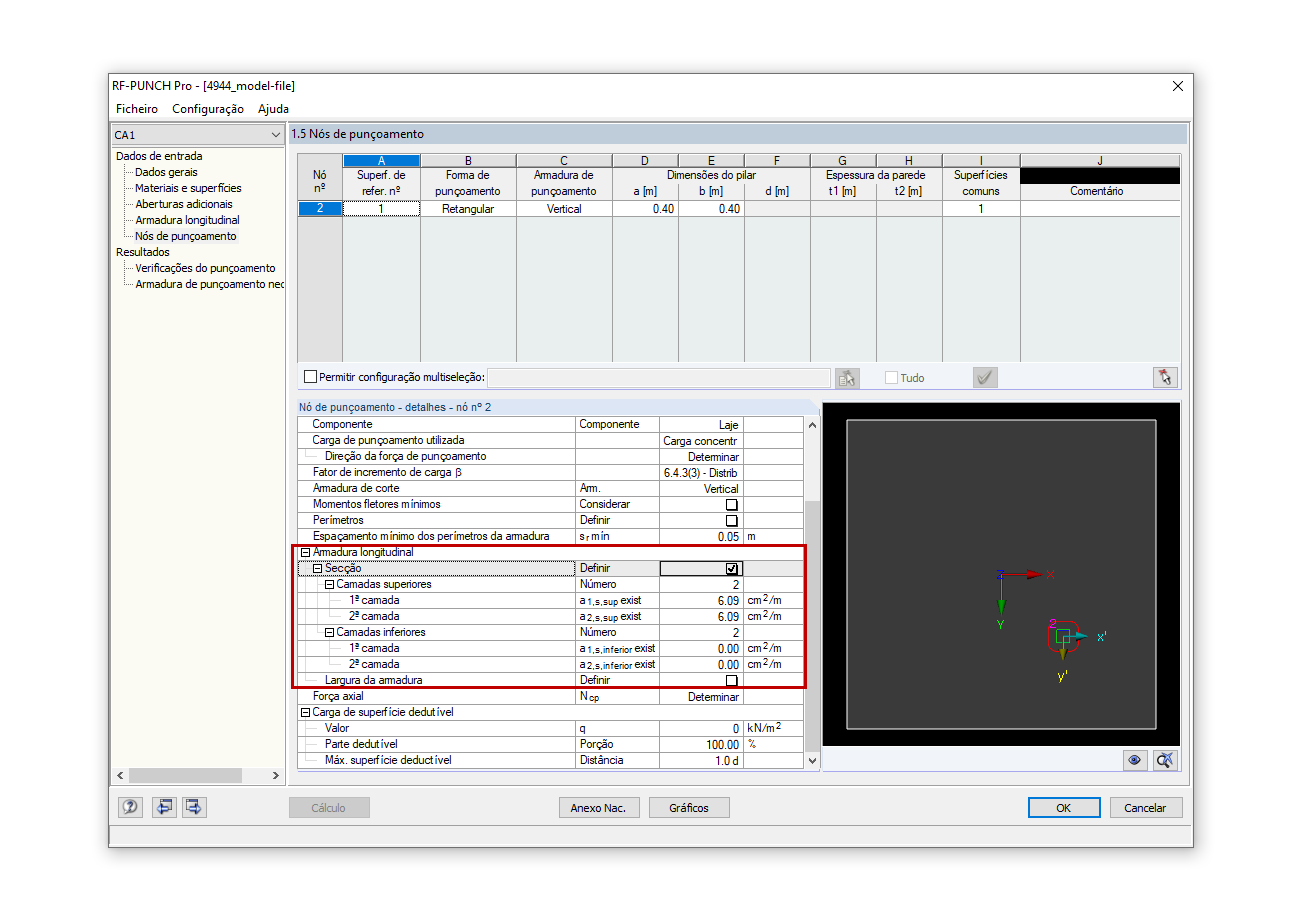Viewport: 1313px width, 897px height.
Task: Go to next window arrow icon
Action: [194, 807]
